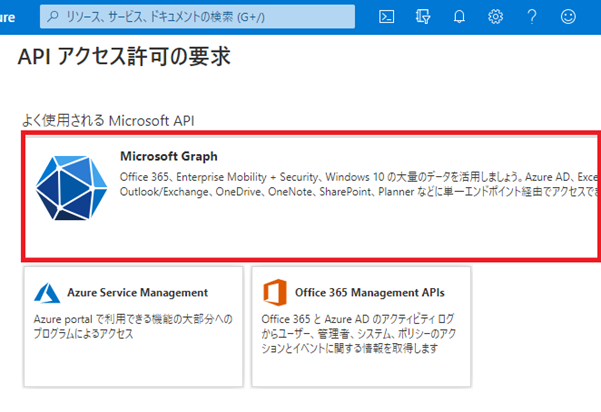Image resolution: width=601 pixels, height=412 pixels.
Task: Show notifications via the bell icon
Action: pyautogui.click(x=459, y=16)
